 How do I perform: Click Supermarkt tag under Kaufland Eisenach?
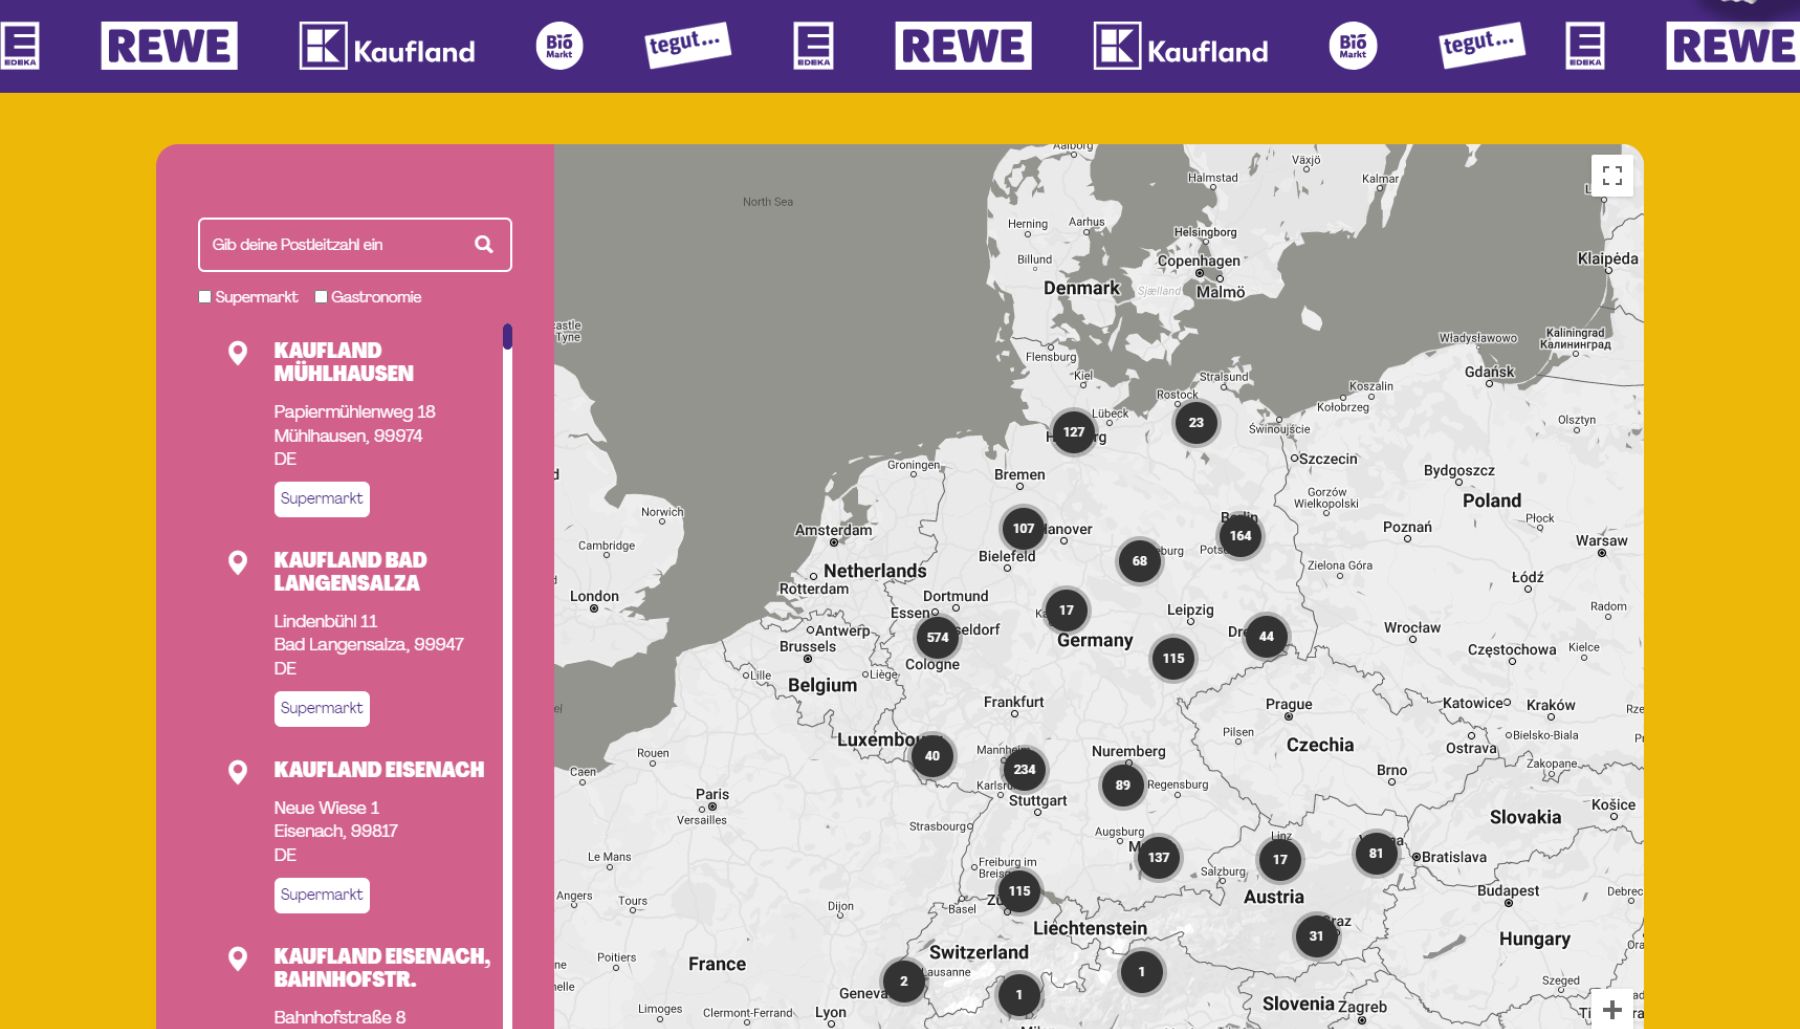click(322, 895)
